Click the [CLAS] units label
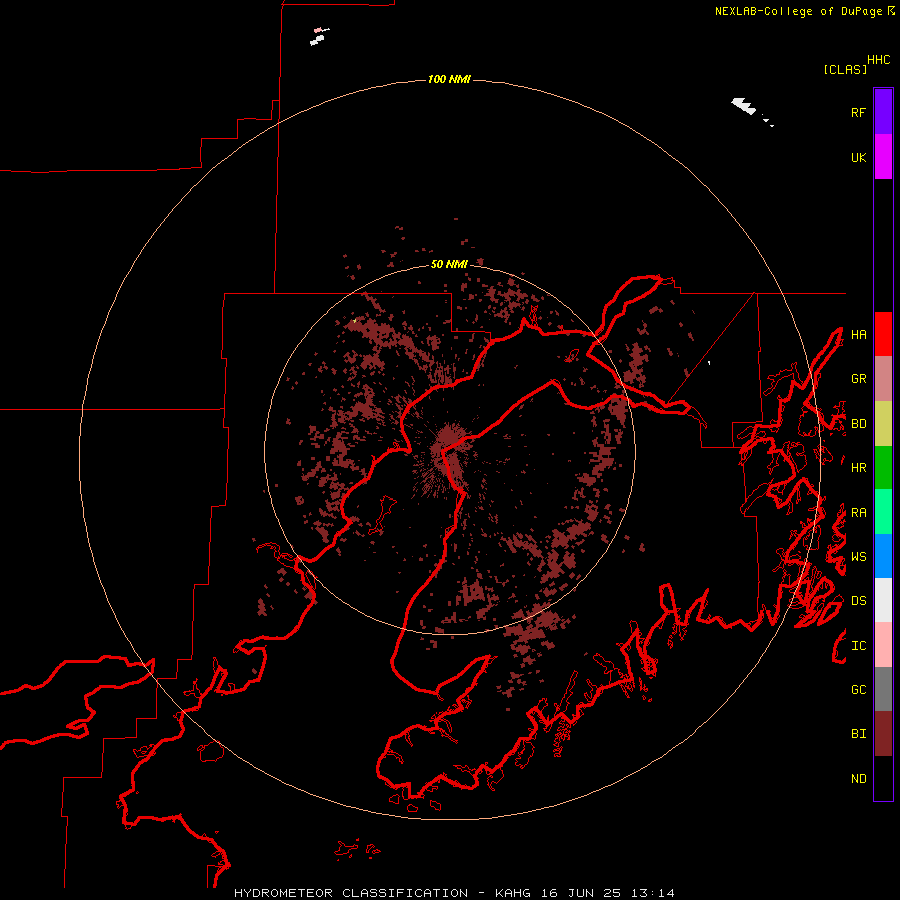 [845, 69]
